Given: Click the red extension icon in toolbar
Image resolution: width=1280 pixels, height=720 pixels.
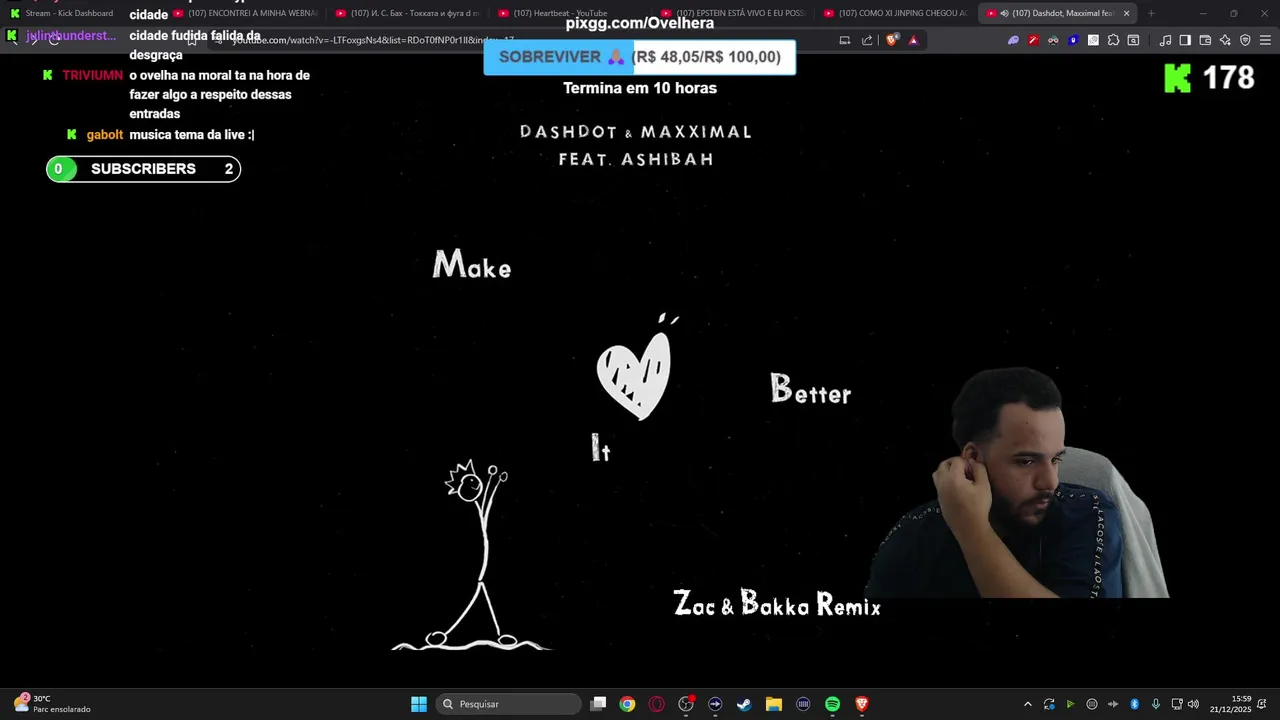Looking at the screenshot, I should click(1033, 40).
